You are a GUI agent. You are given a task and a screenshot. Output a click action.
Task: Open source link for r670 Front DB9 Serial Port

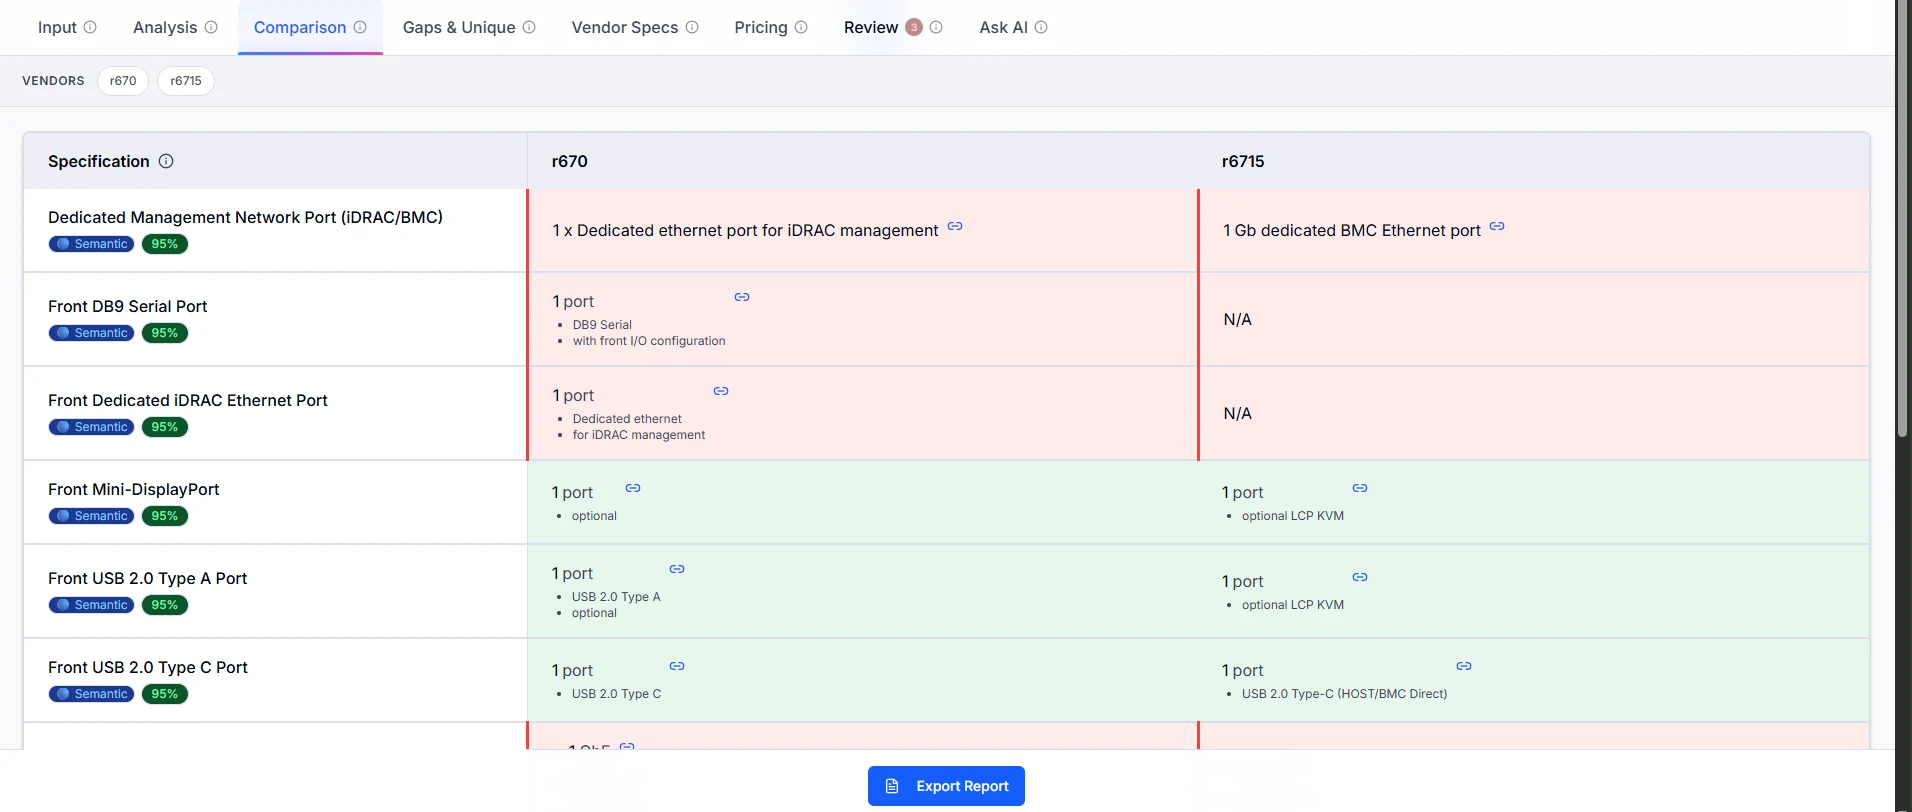point(742,297)
